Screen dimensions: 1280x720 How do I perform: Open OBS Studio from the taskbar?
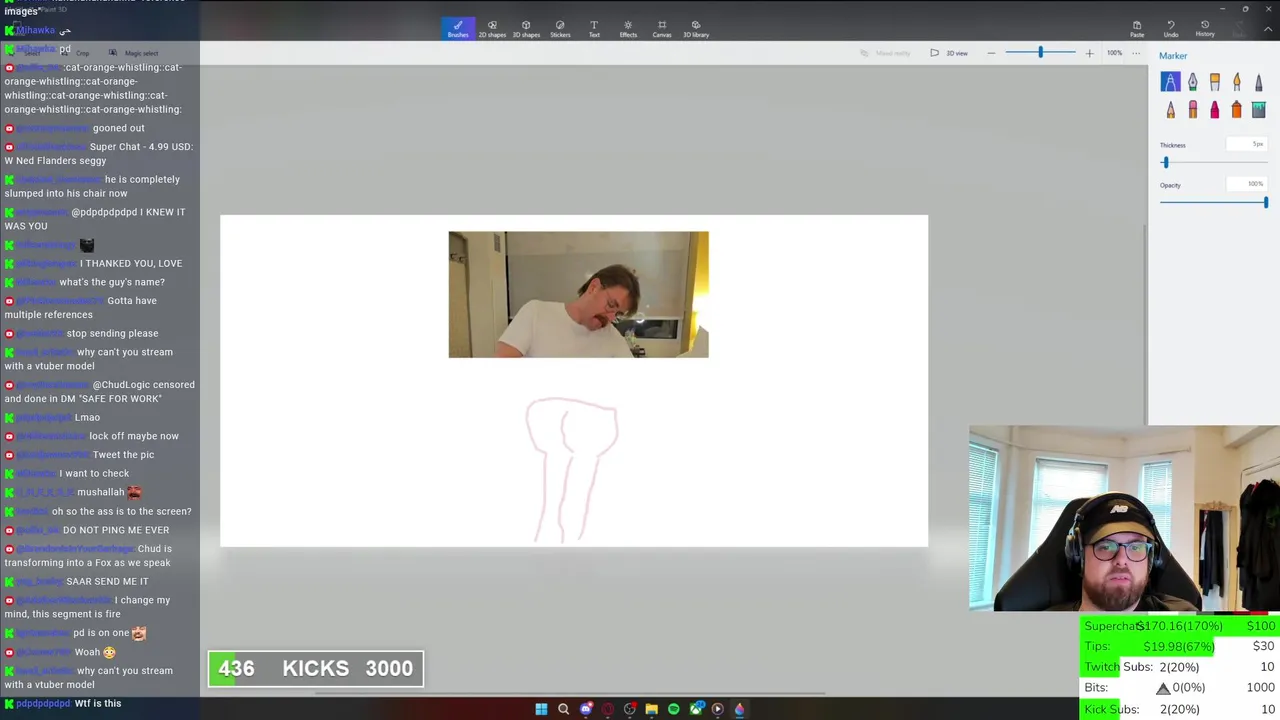(629, 709)
